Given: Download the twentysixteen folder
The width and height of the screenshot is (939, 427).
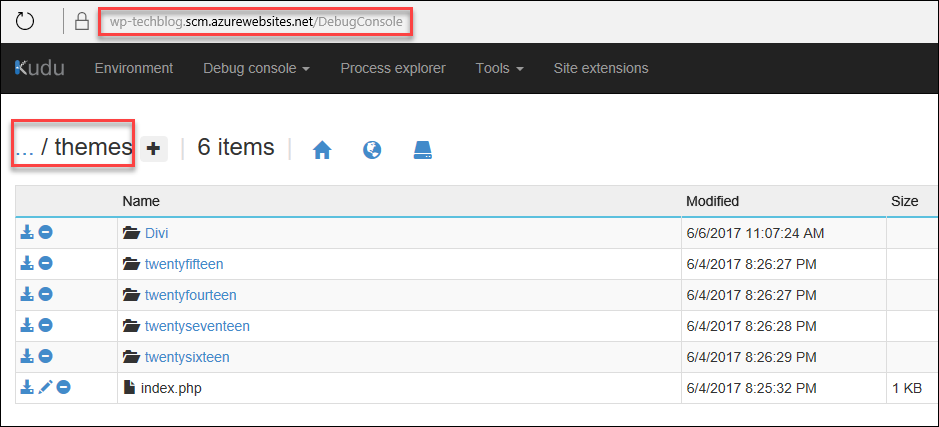Looking at the screenshot, I should click(27, 356).
